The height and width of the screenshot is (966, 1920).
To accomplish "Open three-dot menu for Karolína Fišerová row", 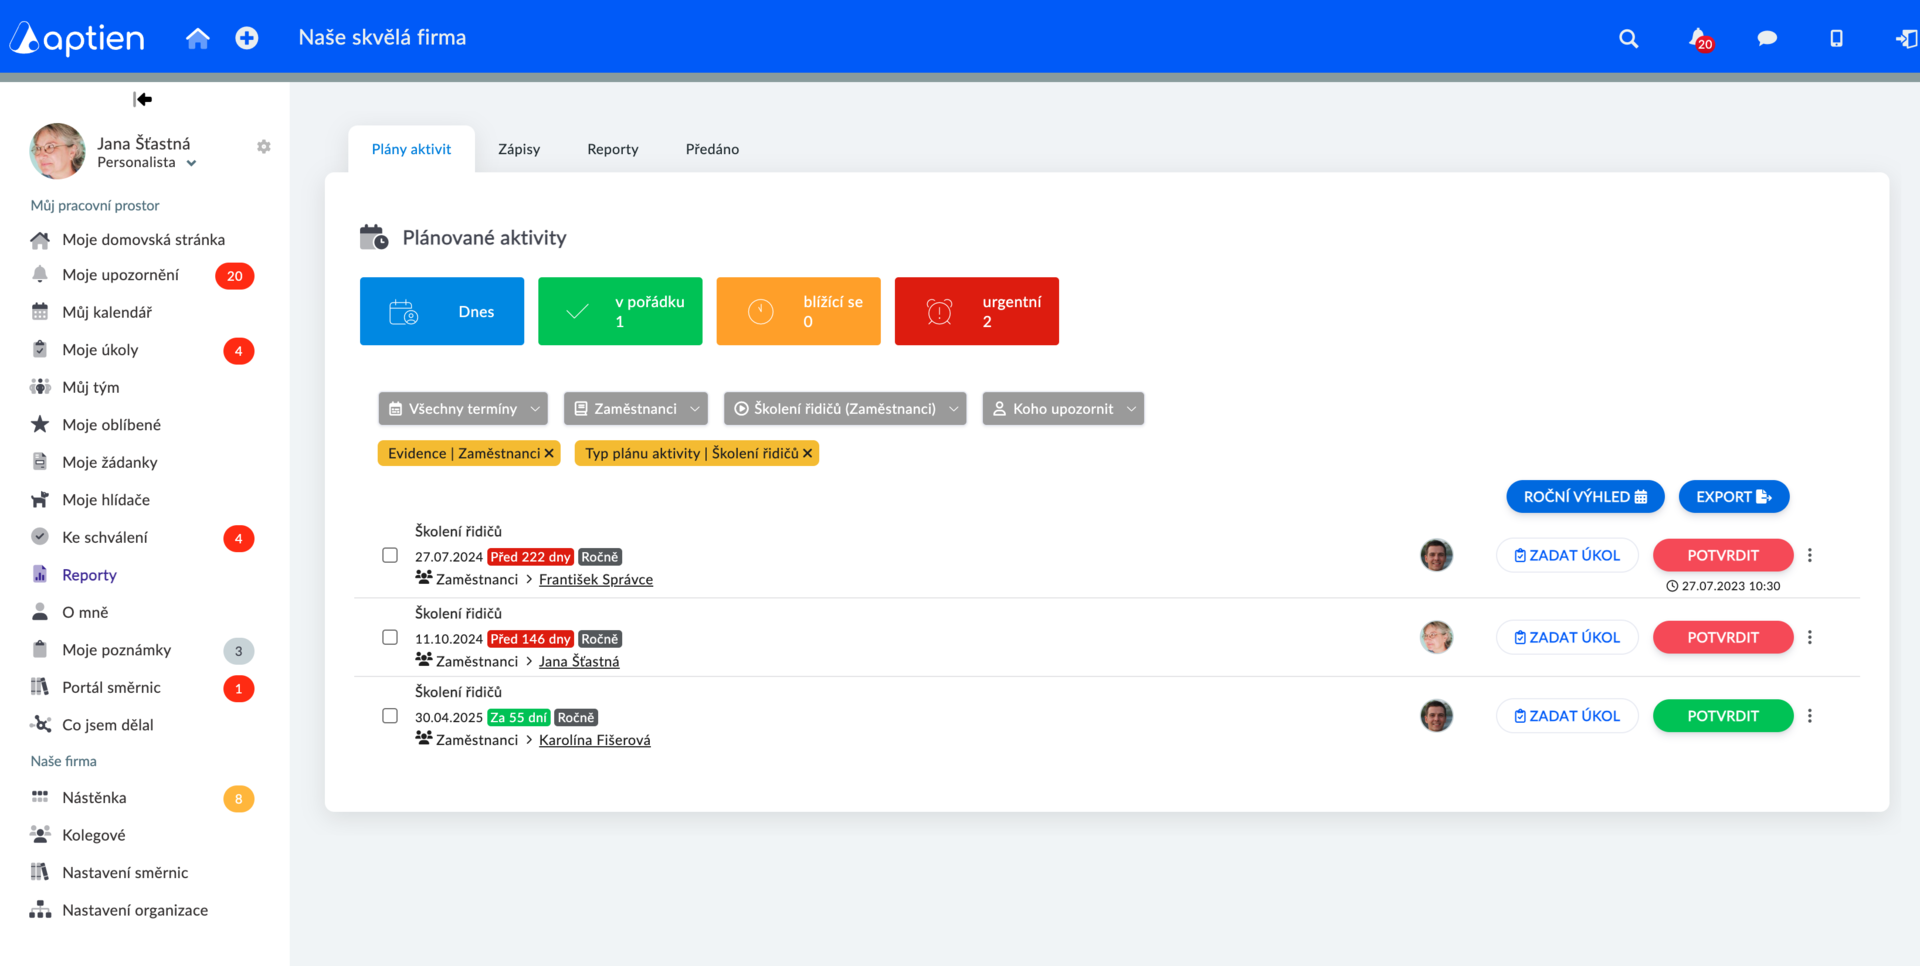I will pyautogui.click(x=1810, y=716).
